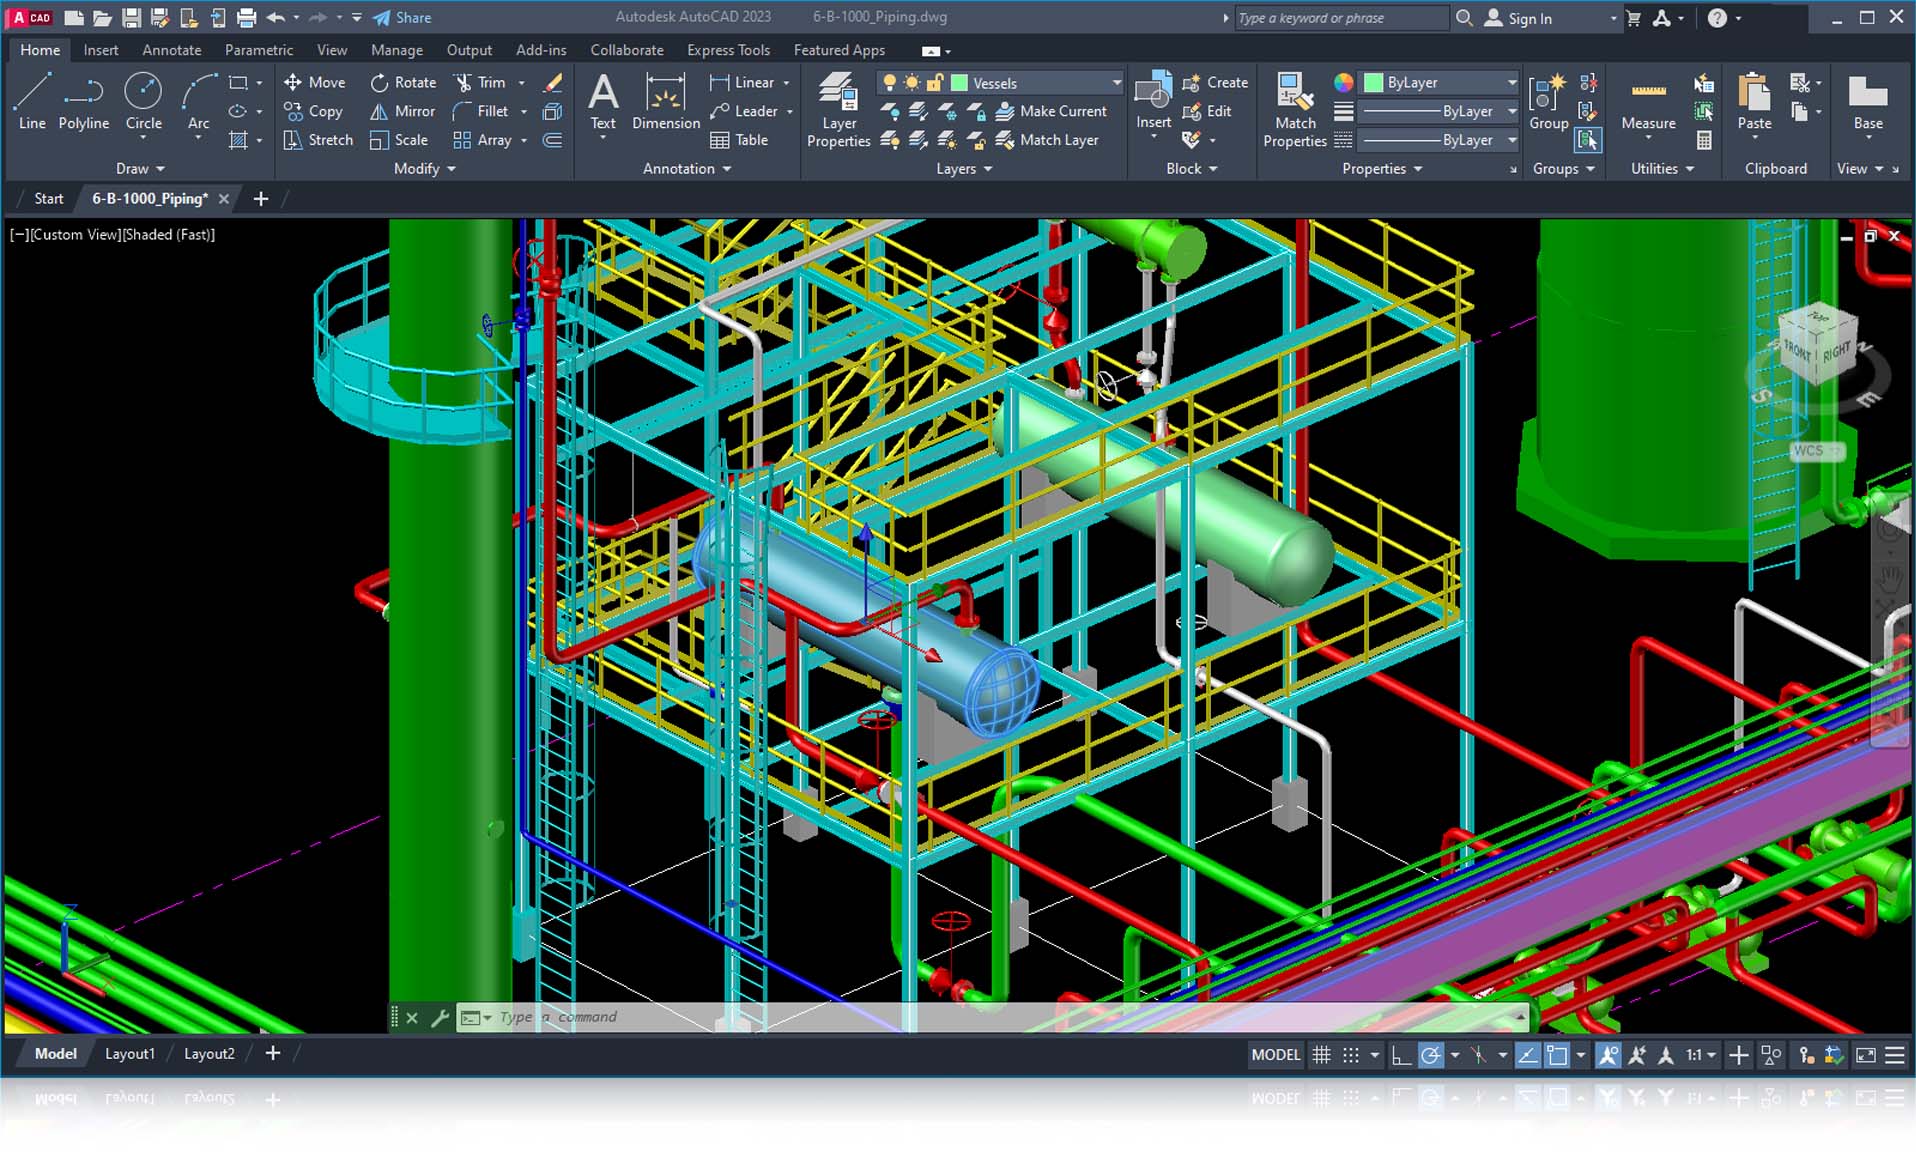Switch to the Layout1 tab
Viewport: 1916px width, 1160px height.
tap(129, 1053)
